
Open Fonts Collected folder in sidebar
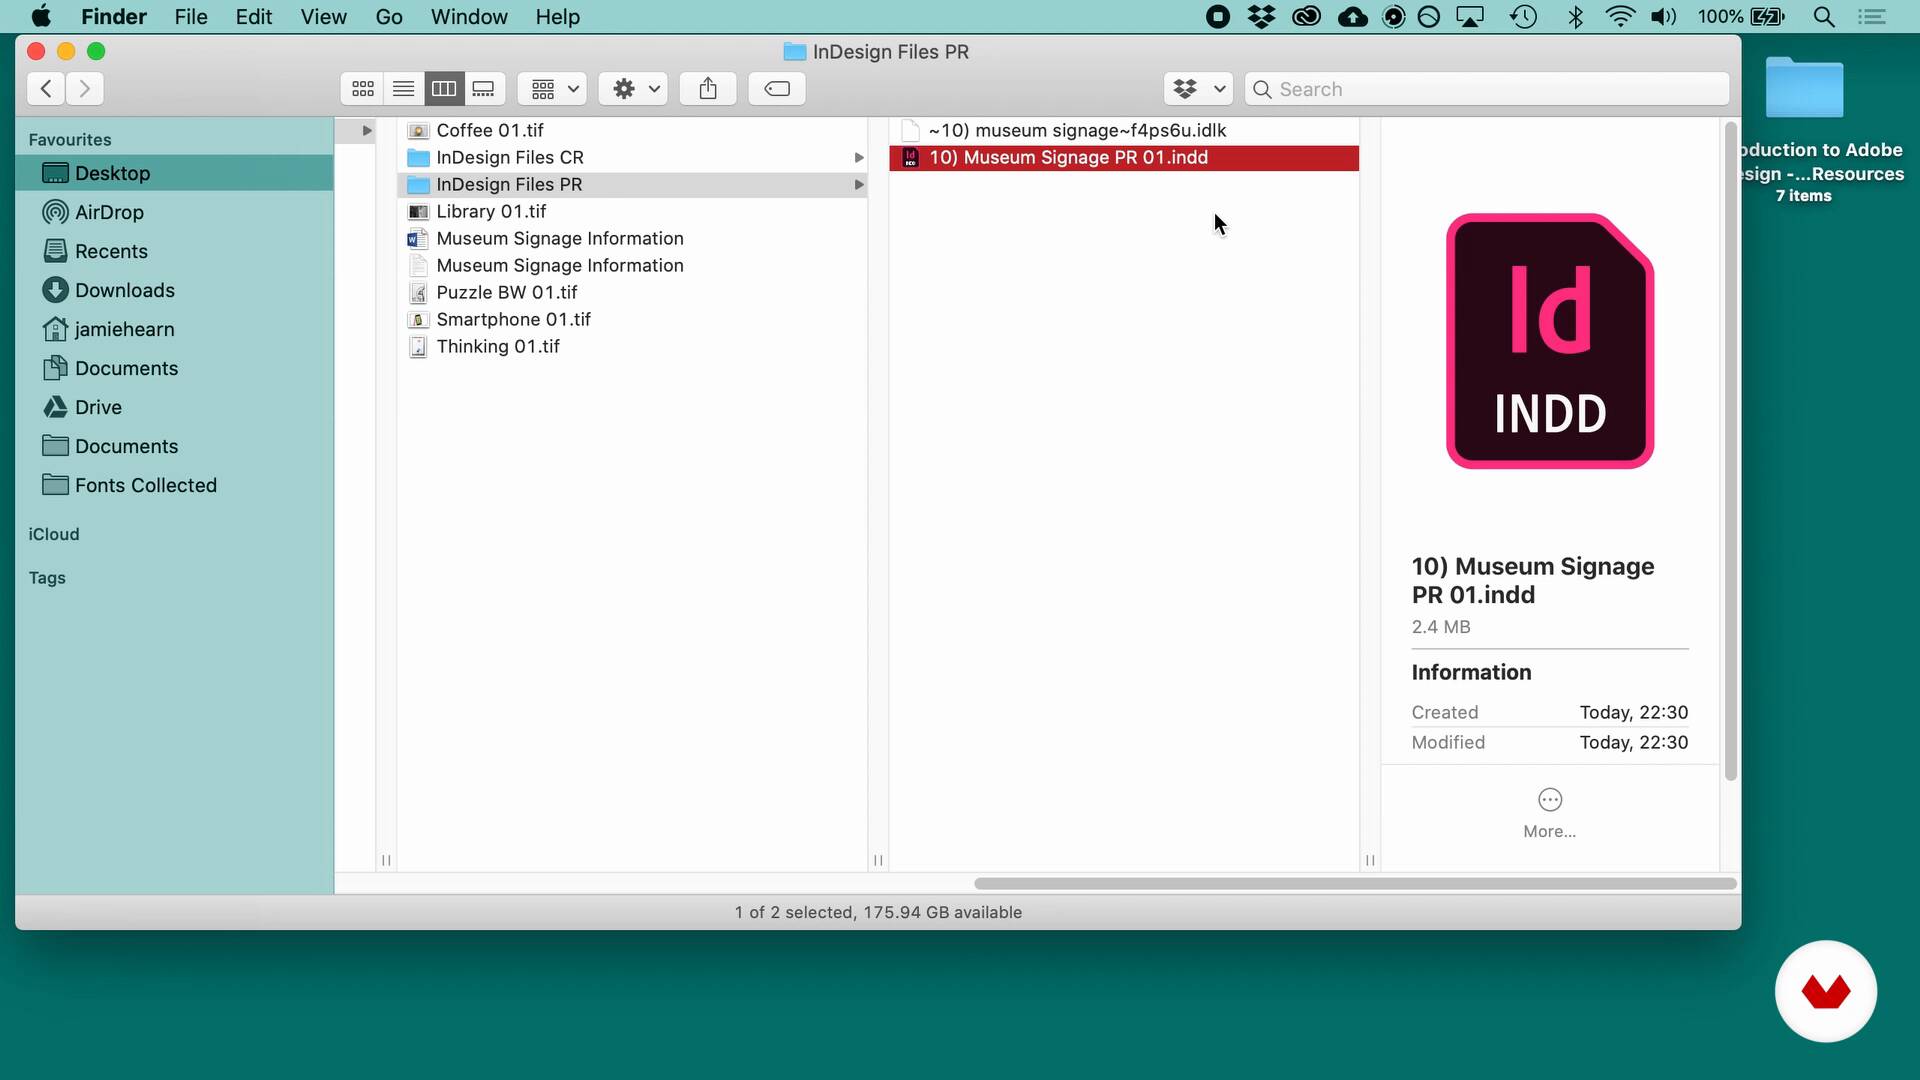coord(174,485)
